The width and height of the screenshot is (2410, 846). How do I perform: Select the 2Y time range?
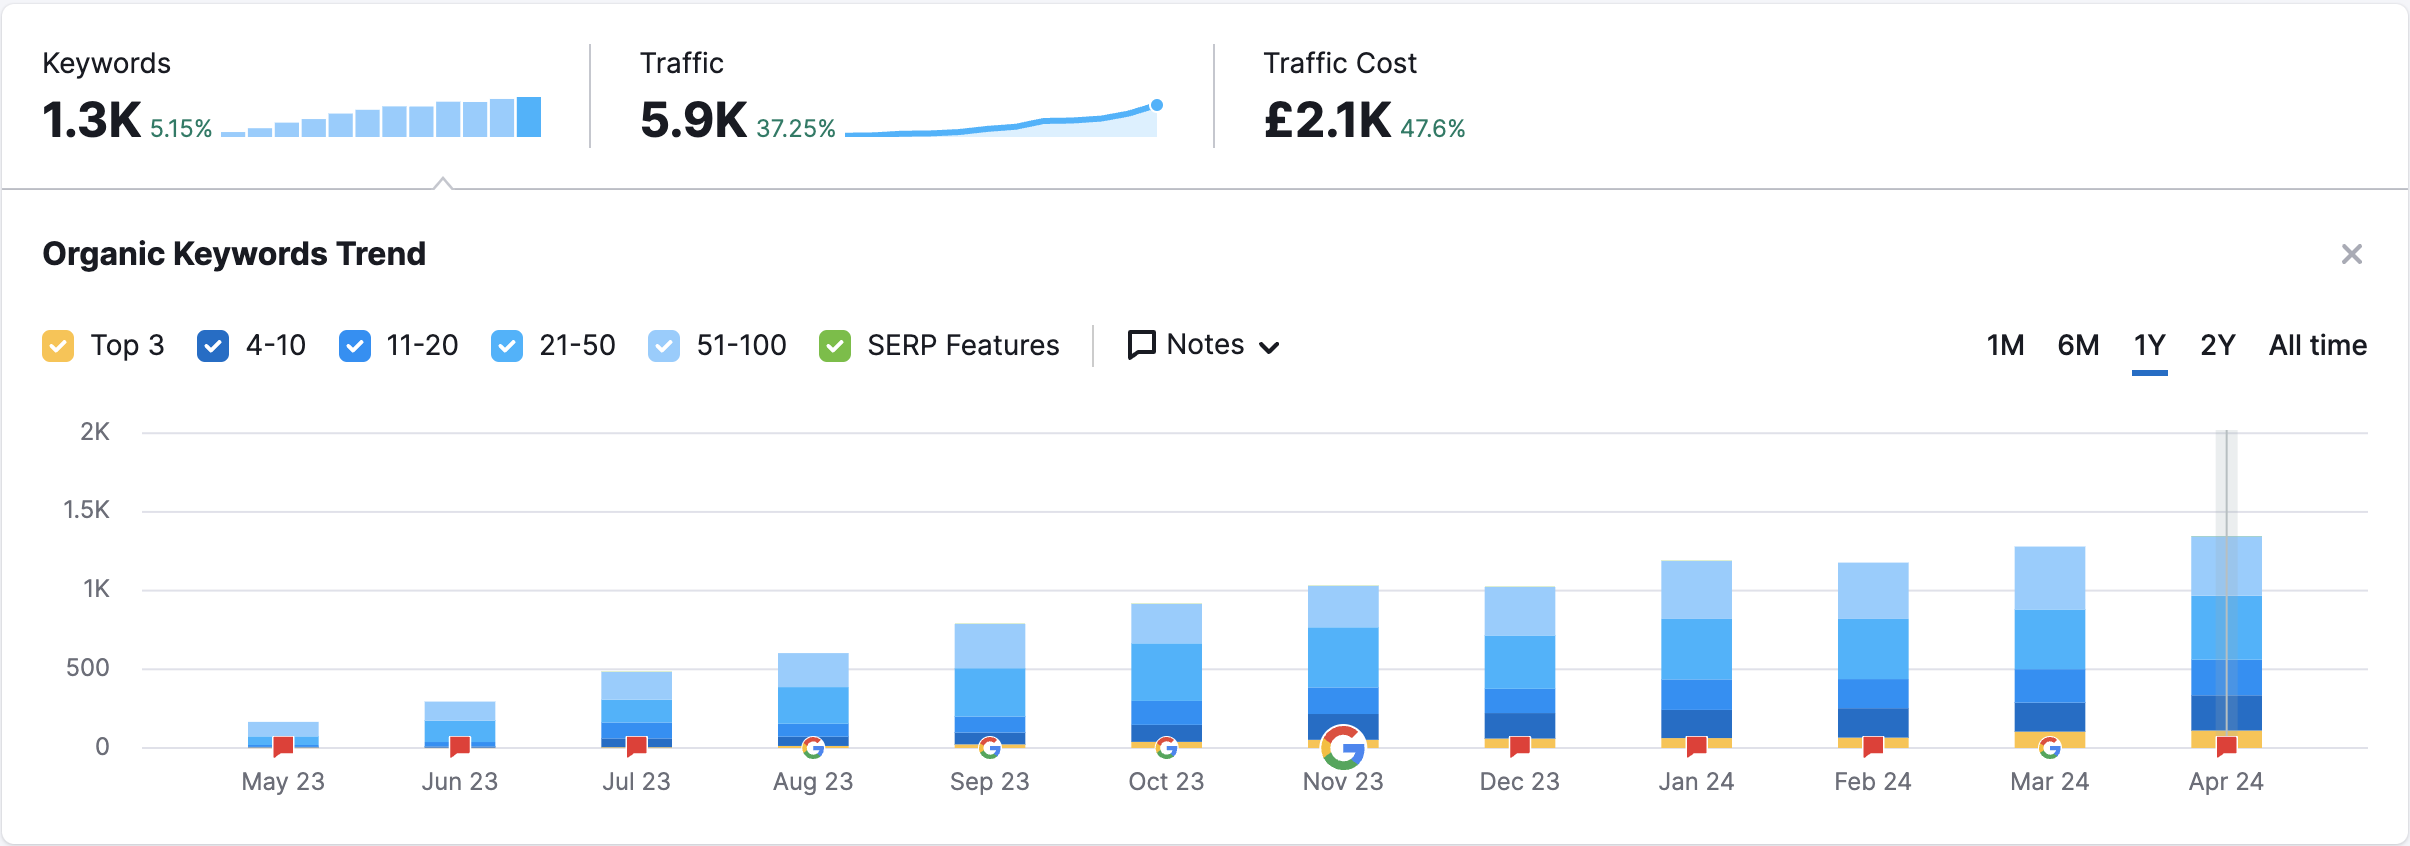click(2217, 346)
